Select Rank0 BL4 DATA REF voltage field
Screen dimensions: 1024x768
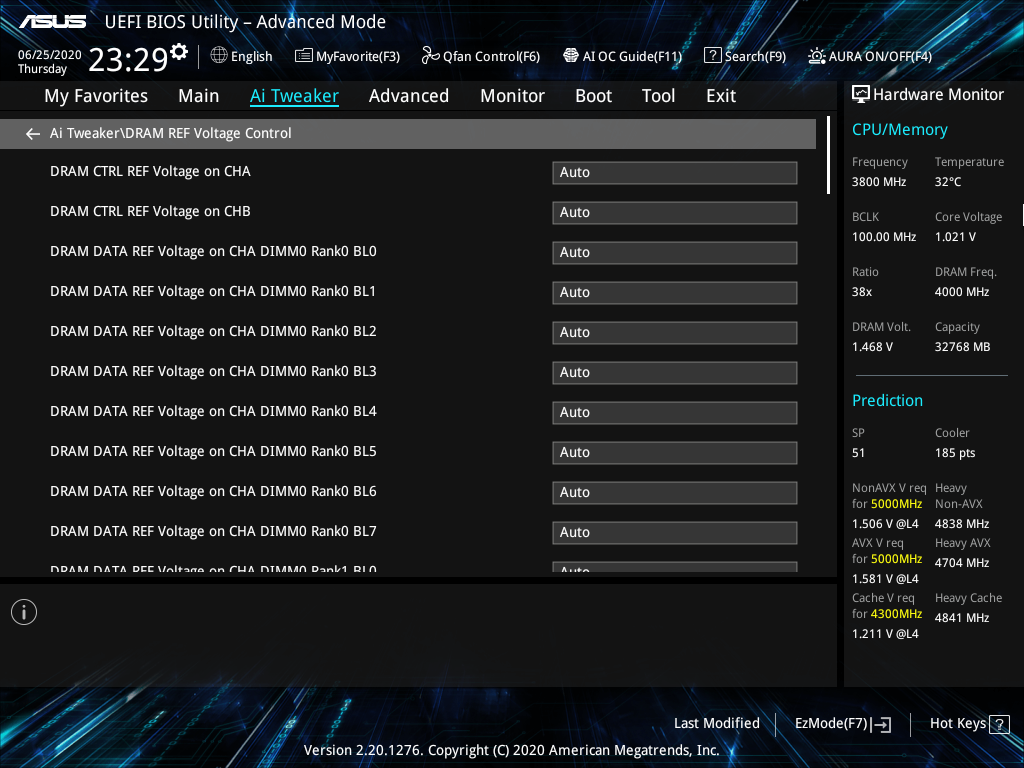(675, 413)
